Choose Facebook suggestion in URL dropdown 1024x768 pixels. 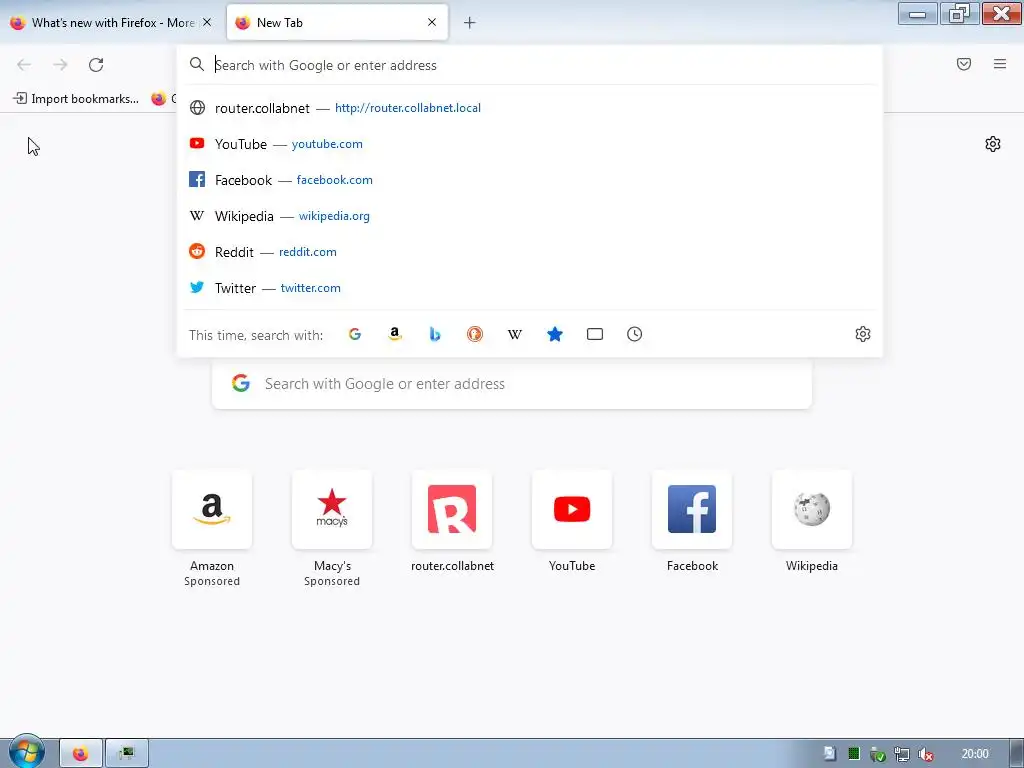coord(530,180)
